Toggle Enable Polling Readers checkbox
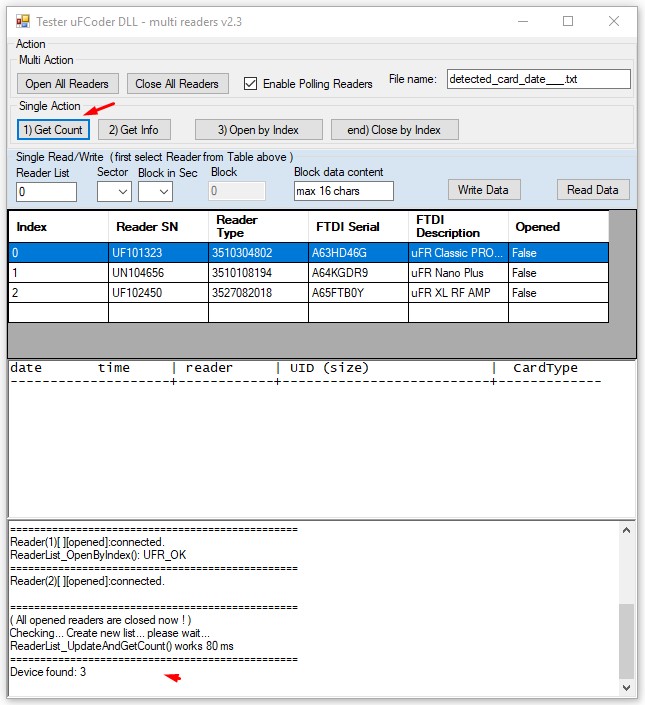This screenshot has width=645, height=705. point(250,84)
